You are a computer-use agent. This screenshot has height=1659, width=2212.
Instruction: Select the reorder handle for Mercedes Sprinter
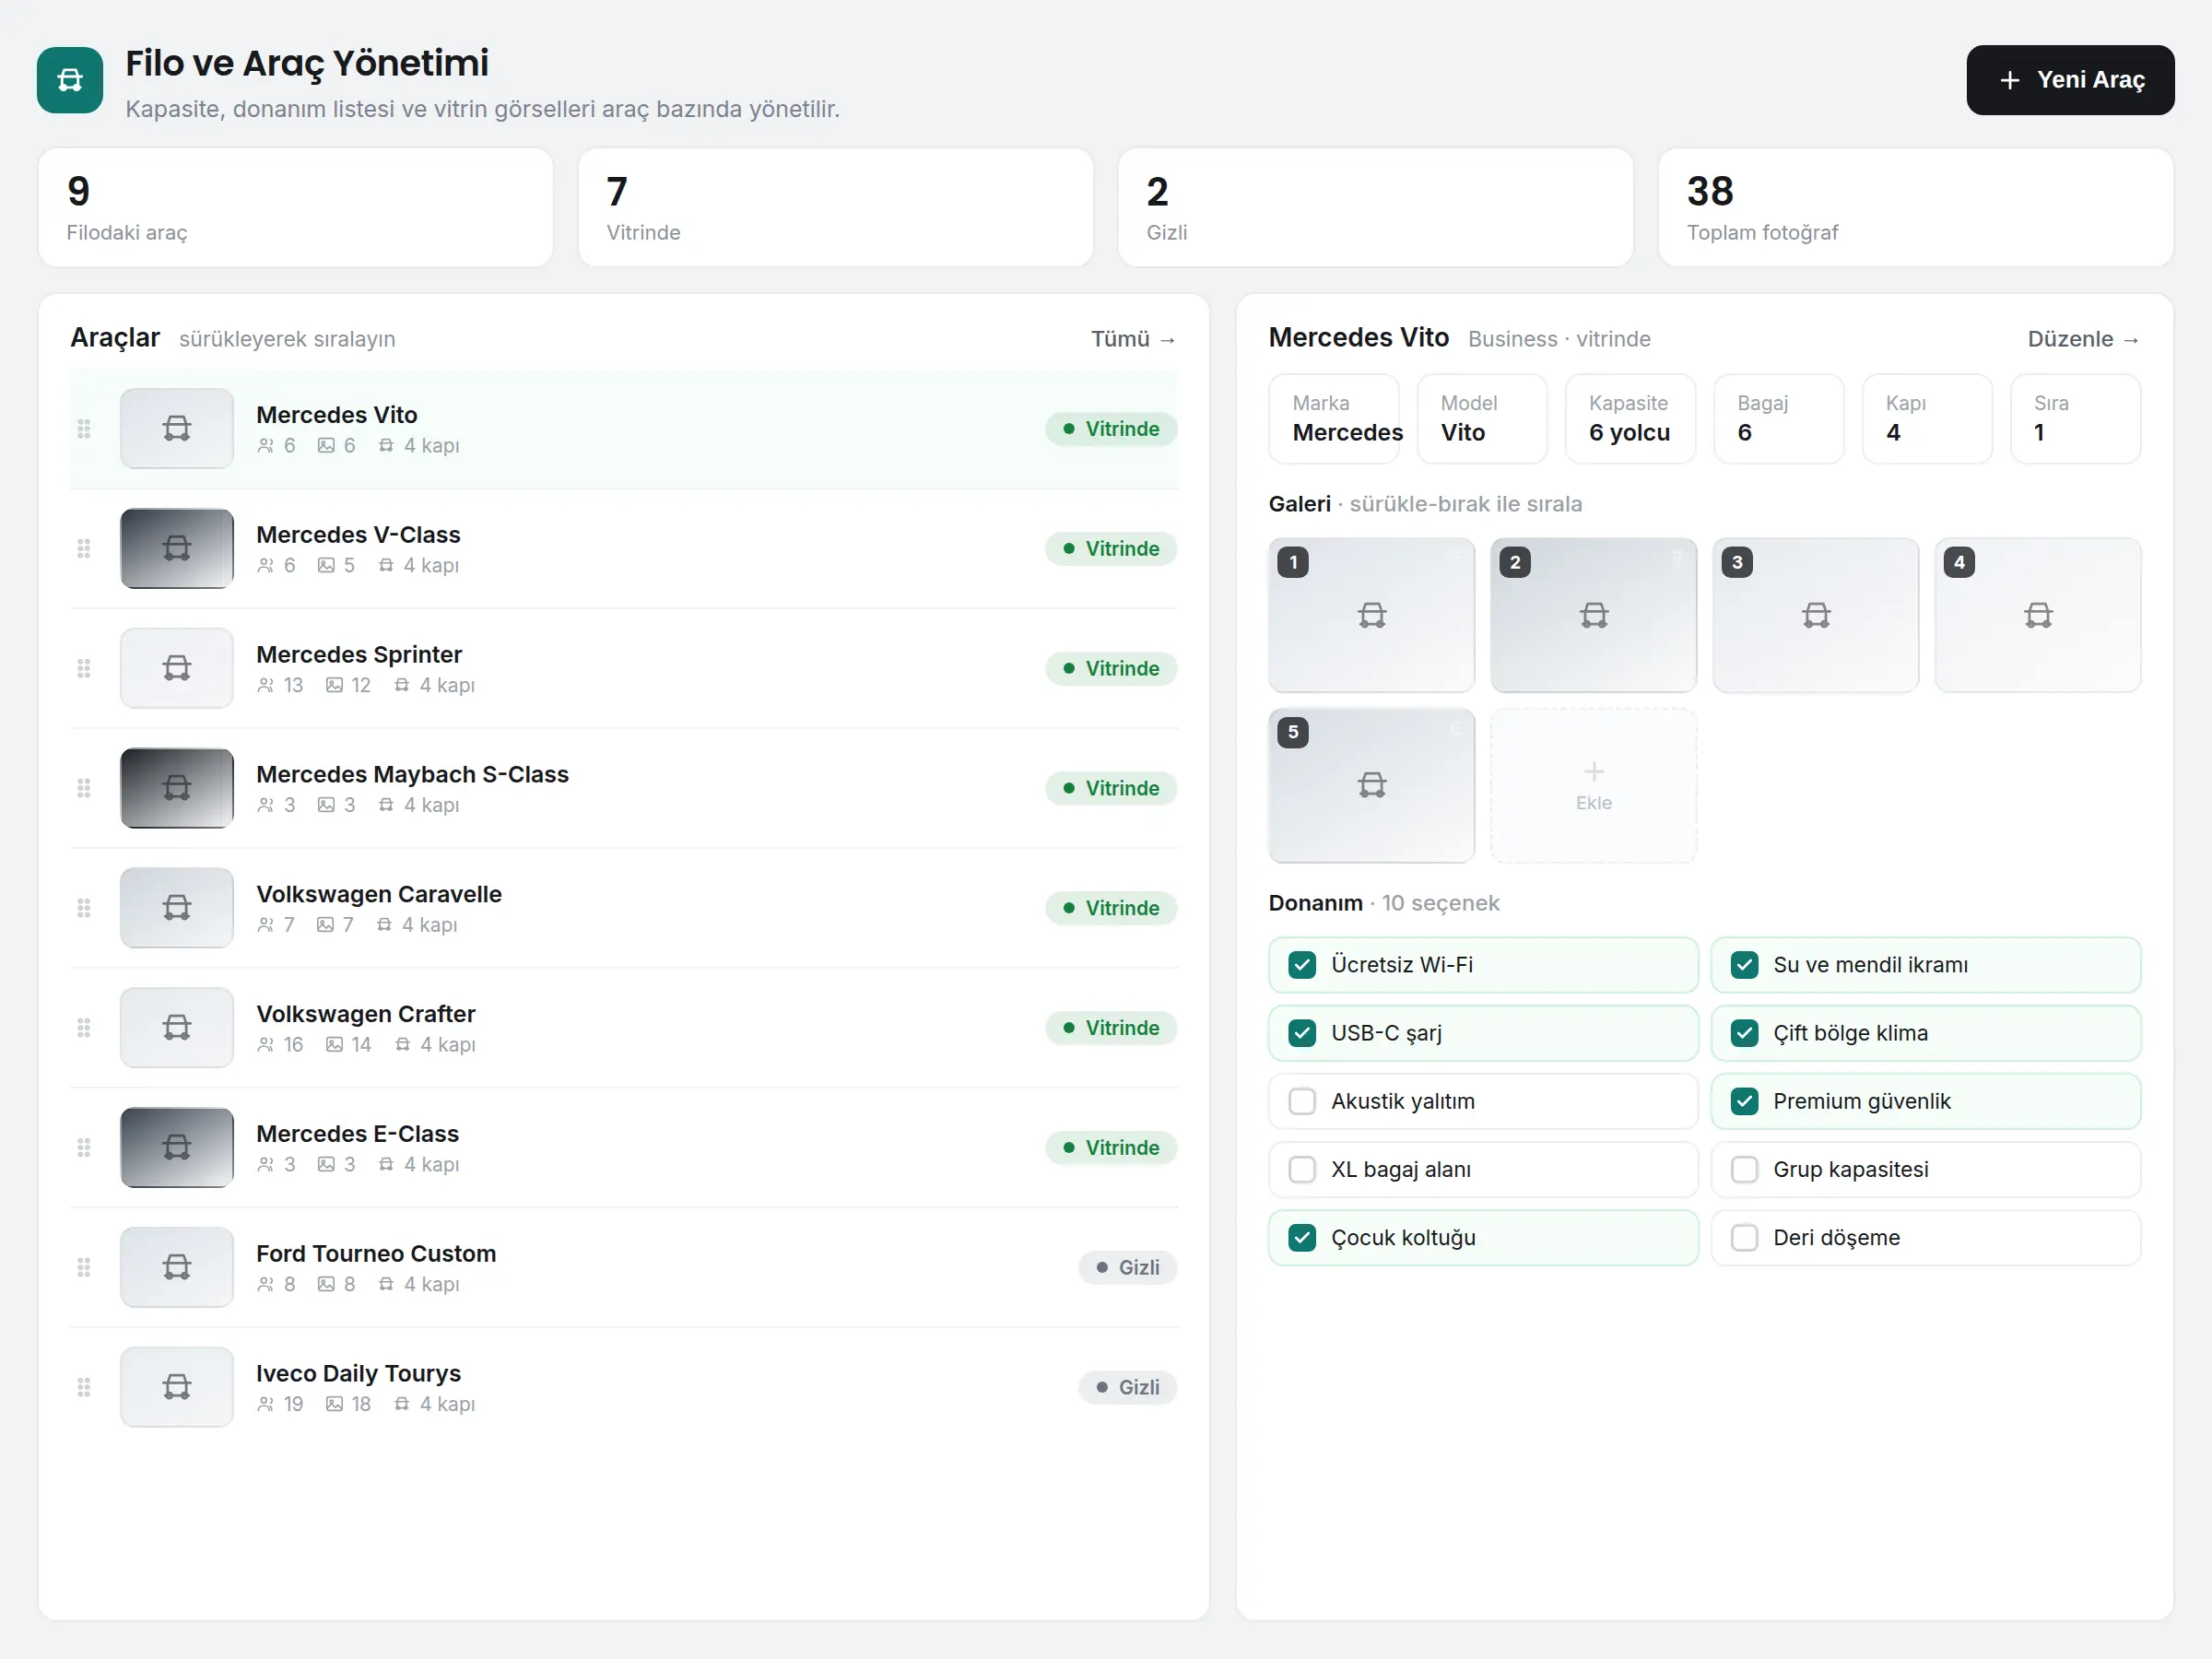click(84, 669)
